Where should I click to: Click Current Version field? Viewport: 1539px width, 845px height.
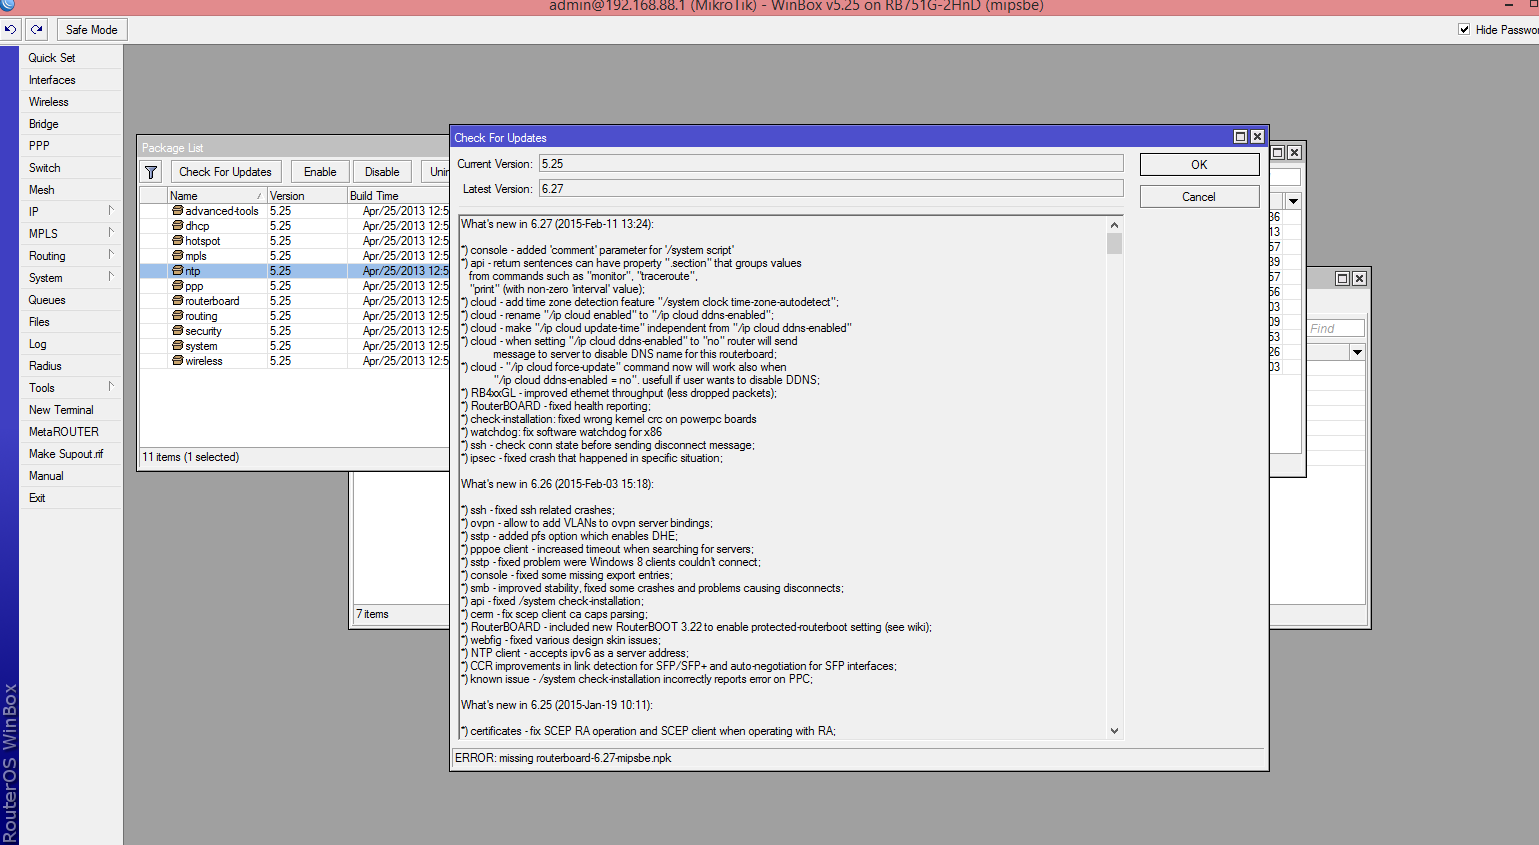tap(831, 164)
